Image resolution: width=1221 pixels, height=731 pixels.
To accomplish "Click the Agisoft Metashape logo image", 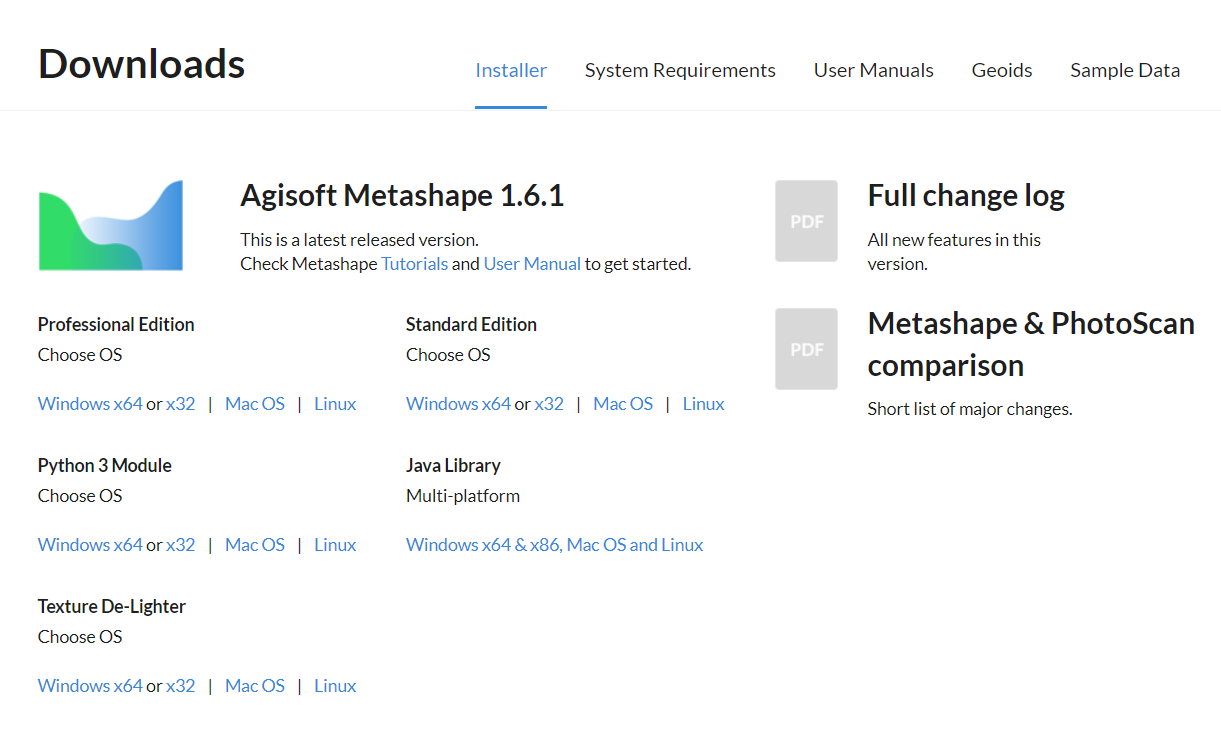I will click(111, 225).
